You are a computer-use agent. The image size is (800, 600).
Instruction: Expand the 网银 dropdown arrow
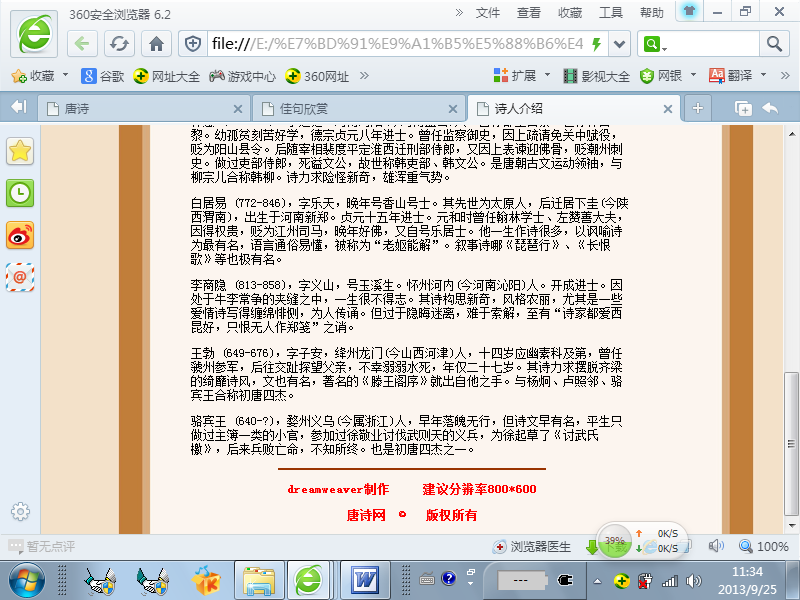coord(692,76)
